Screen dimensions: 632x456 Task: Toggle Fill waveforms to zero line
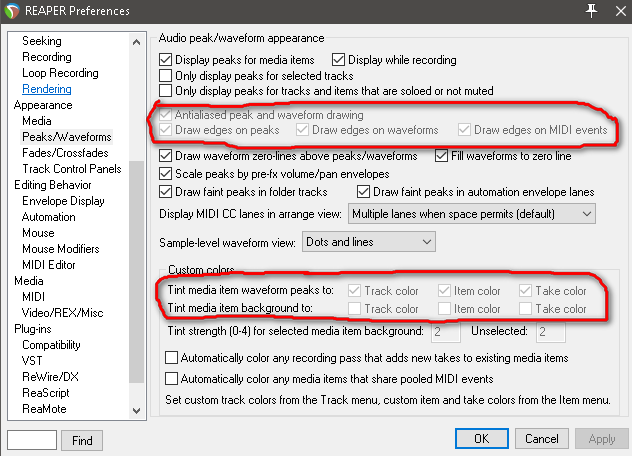pyautogui.click(x=442, y=156)
